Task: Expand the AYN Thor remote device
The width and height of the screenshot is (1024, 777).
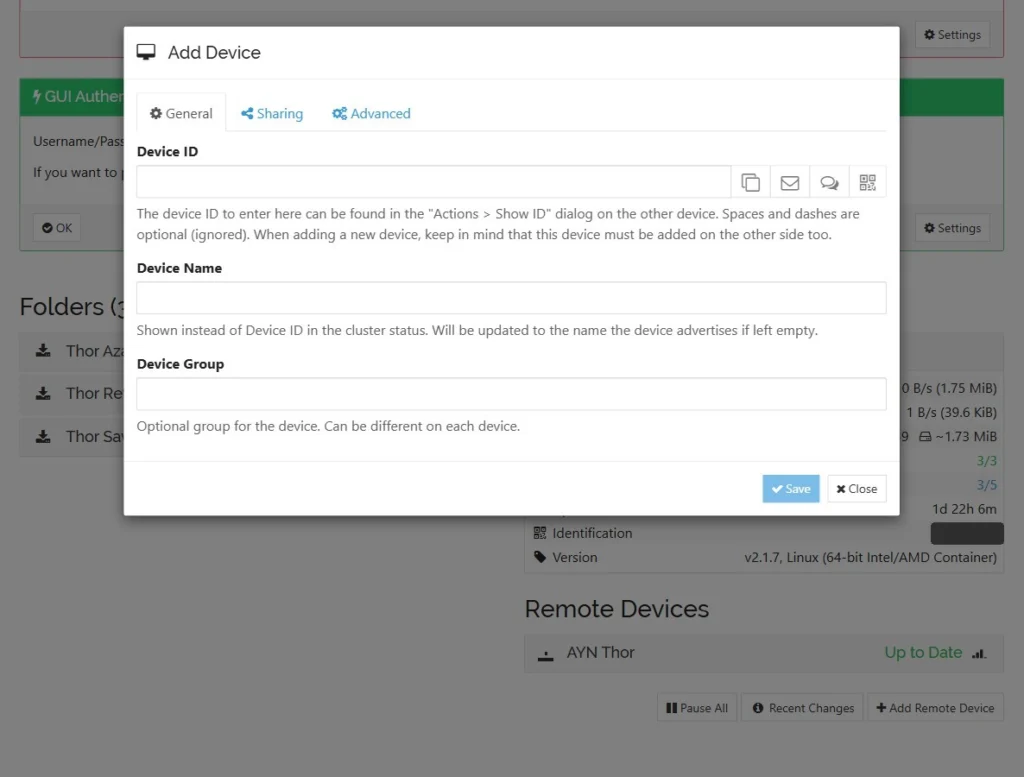Action: (x=763, y=653)
